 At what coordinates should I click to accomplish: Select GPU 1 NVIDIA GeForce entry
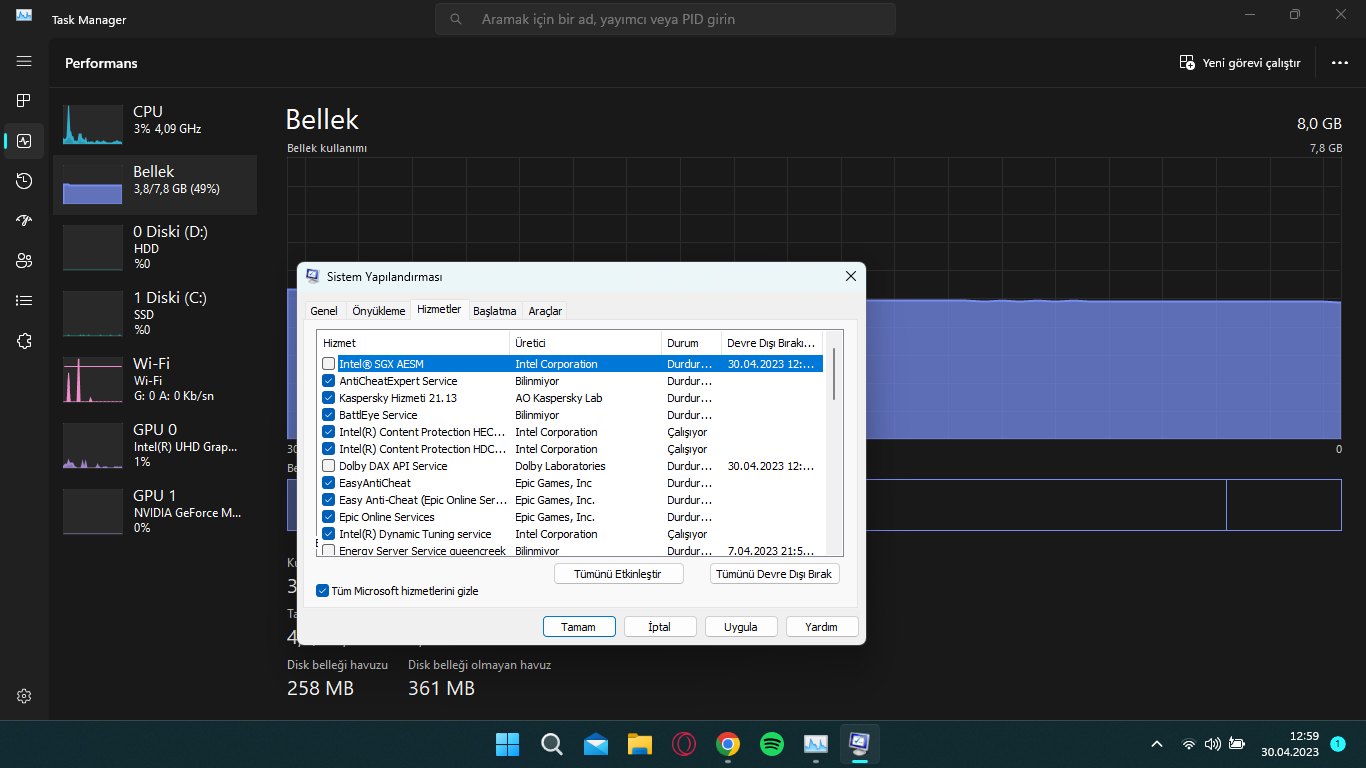point(155,510)
